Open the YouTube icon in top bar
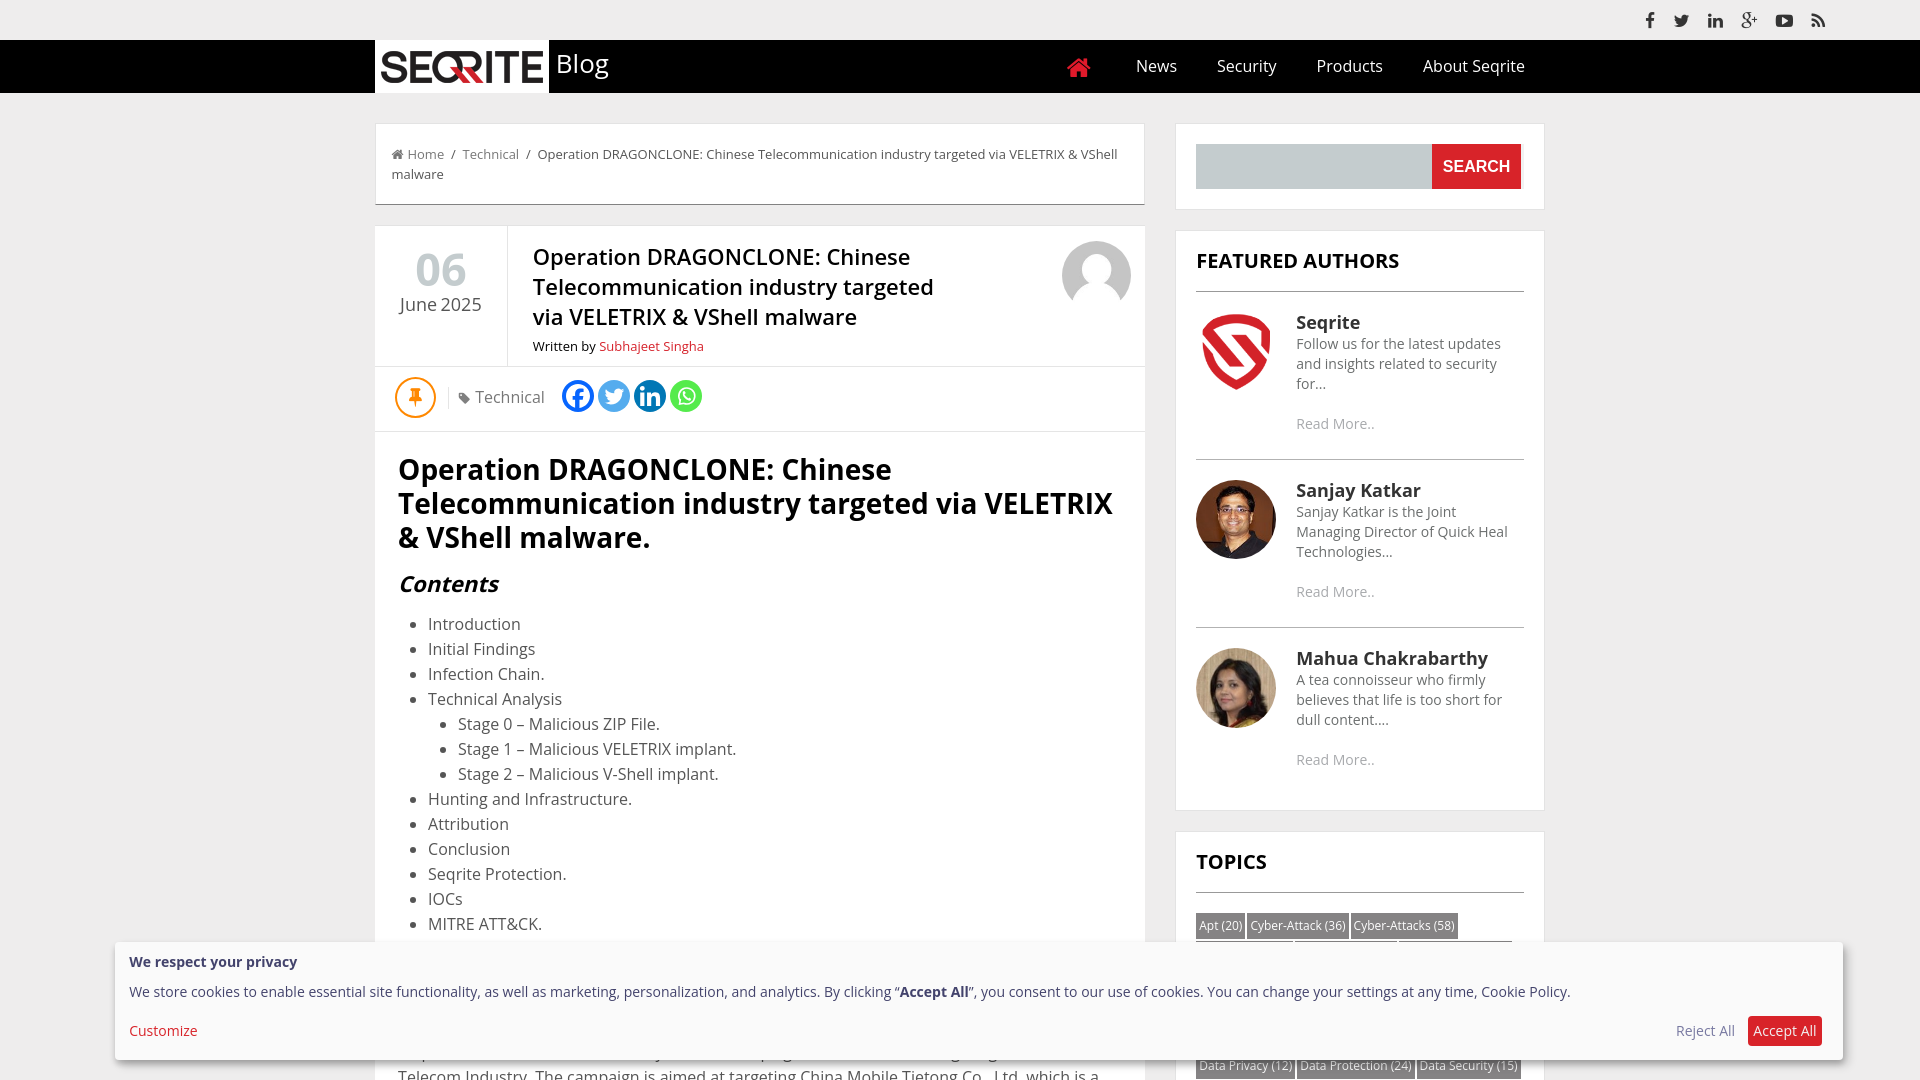The width and height of the screenshot is (1920, 1080). (1784, 20)
